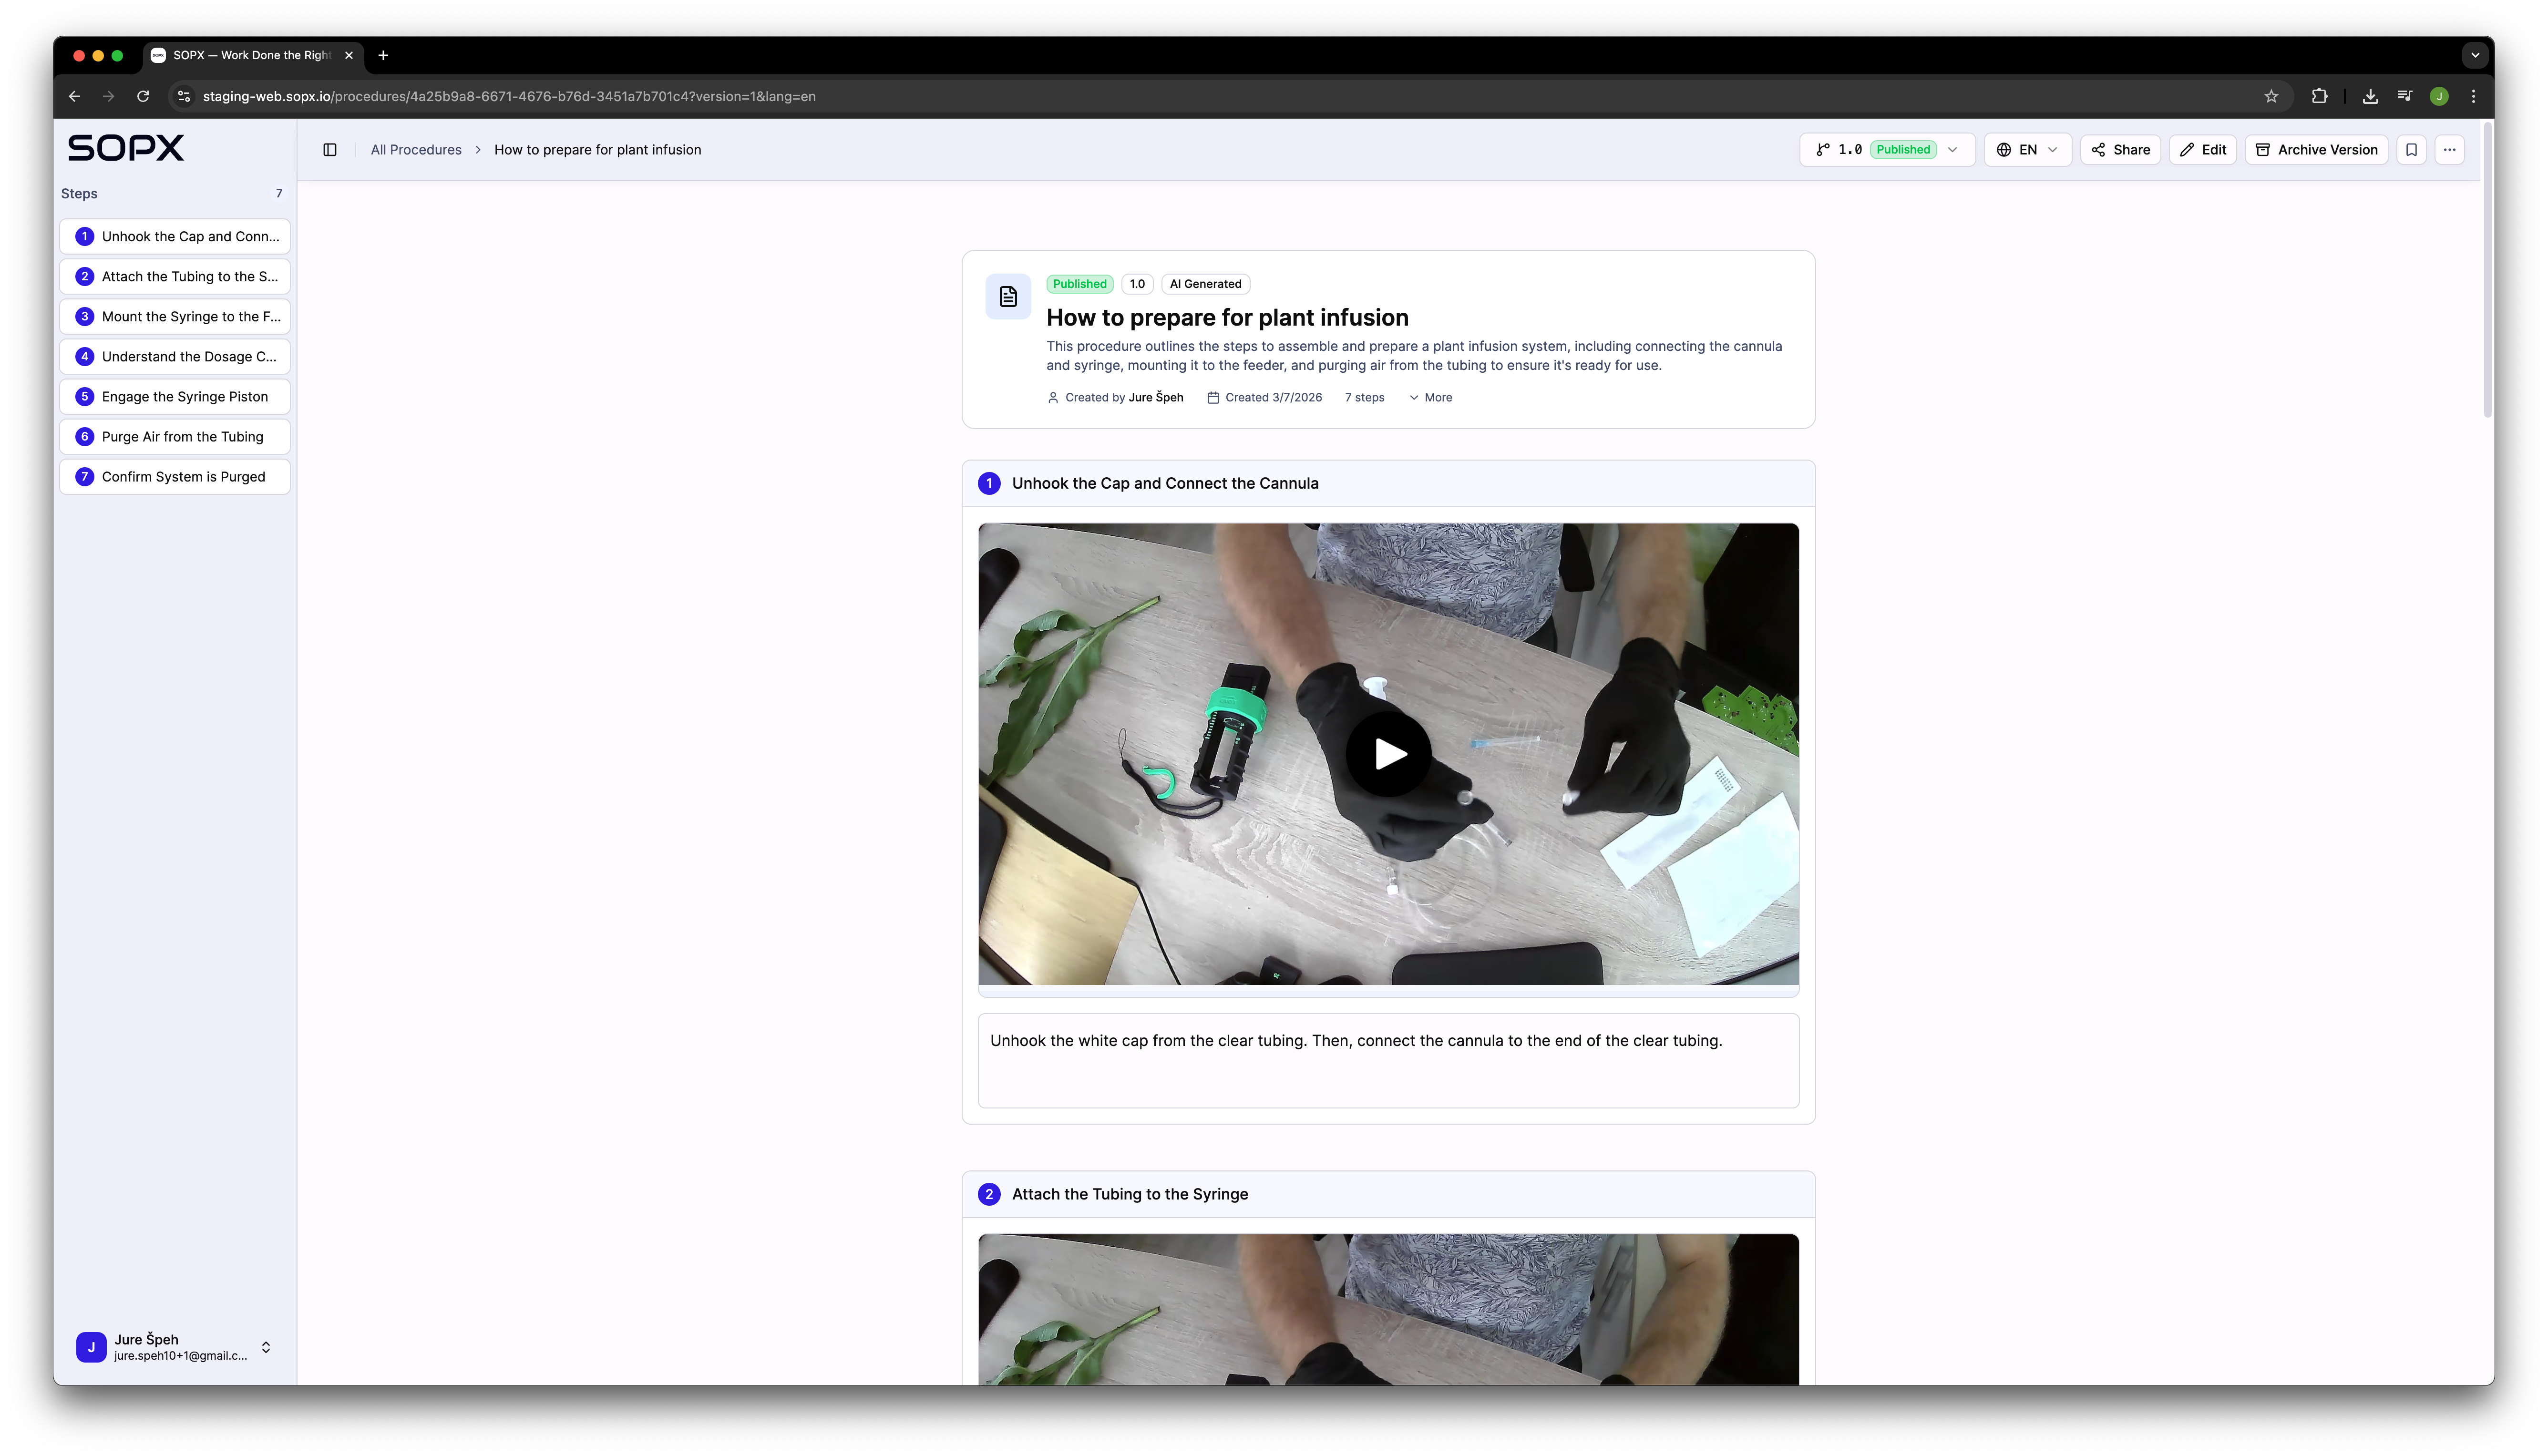Toggle the sidebar panel icon

[x=330, y=150]
